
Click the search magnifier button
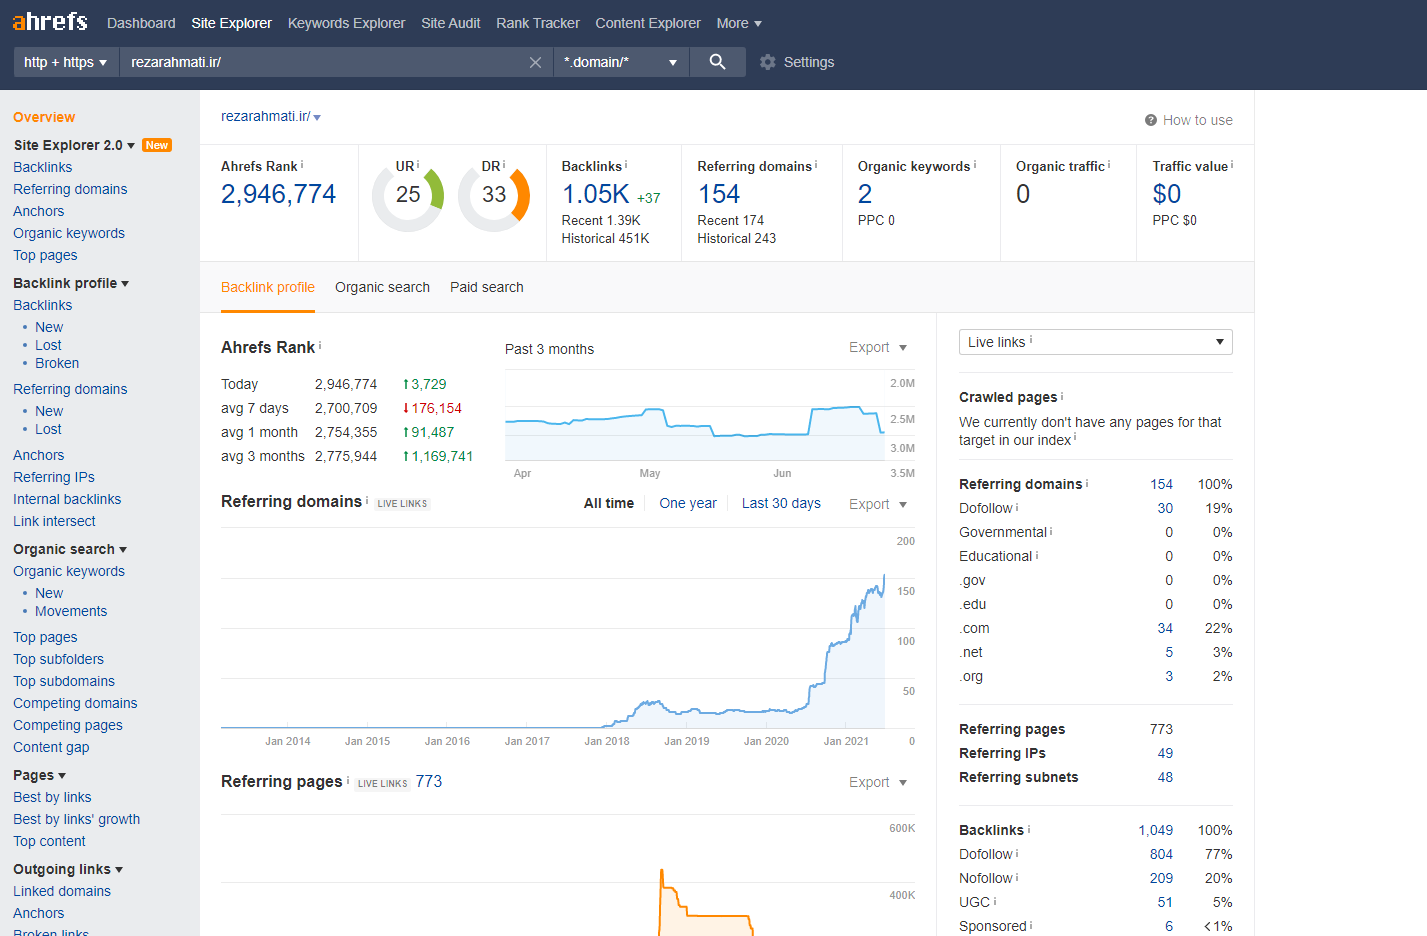point(717,62)
